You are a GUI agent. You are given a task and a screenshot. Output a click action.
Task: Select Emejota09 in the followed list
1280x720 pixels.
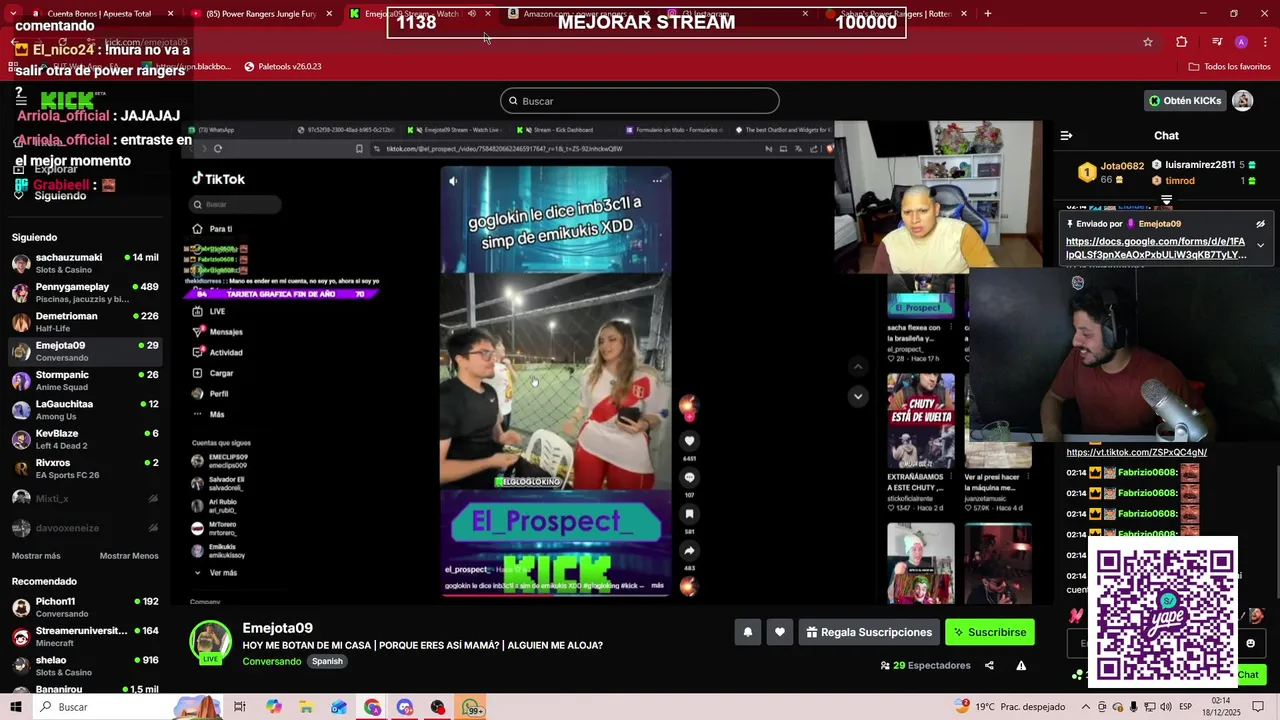[85, 351]
